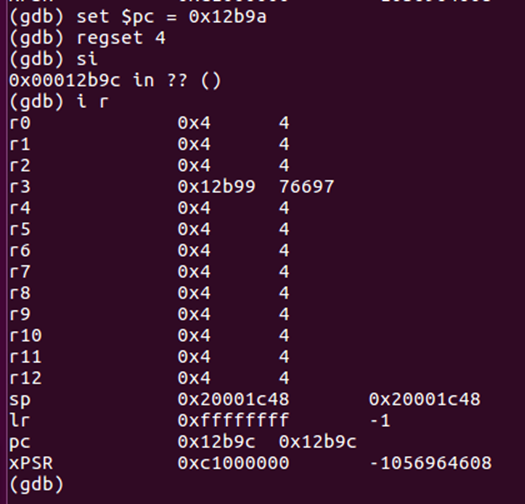Click the 'i r' info registers command
This screenshot has height=504, width=525.
click(93, 102)
